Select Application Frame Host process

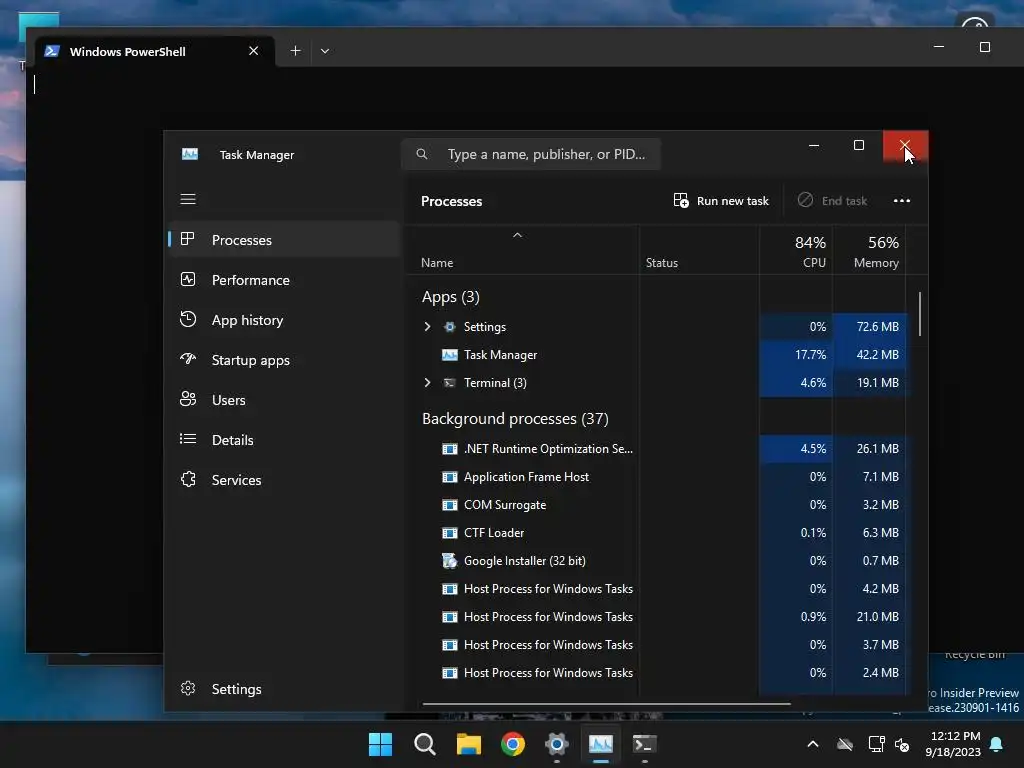point(656,477)
